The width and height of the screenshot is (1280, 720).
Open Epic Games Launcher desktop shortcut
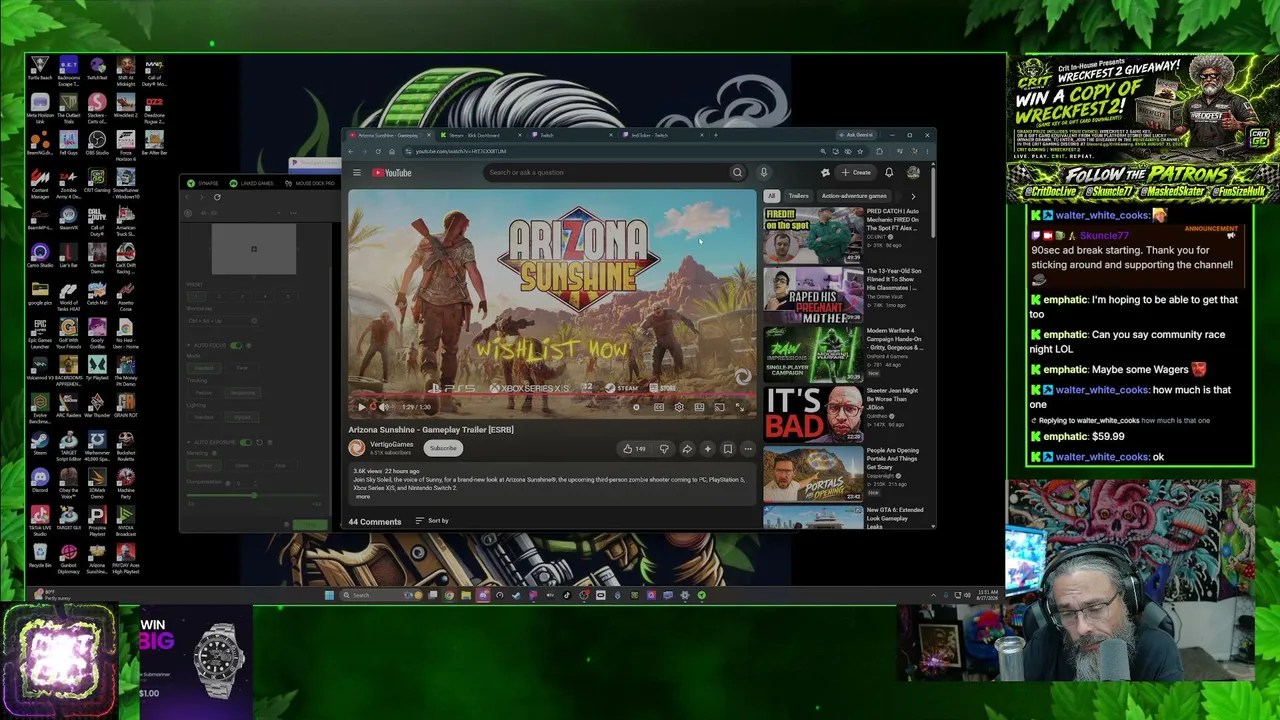pyautogui.click(x=40, y=332)
